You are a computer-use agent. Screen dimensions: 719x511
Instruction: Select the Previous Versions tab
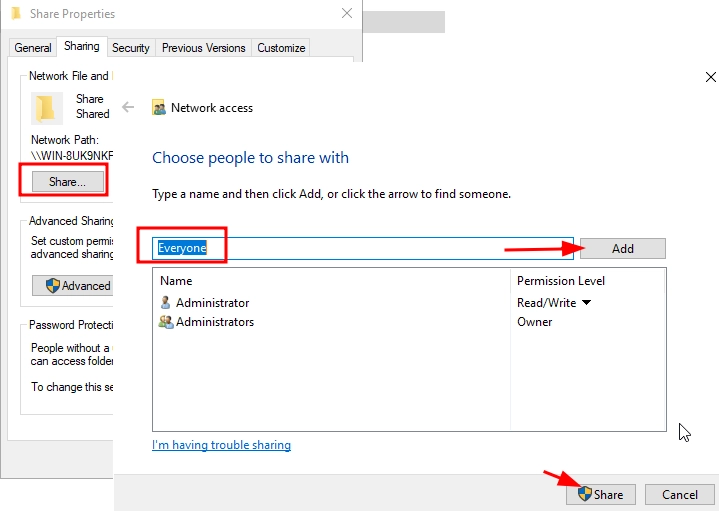[x=204, y=48]
